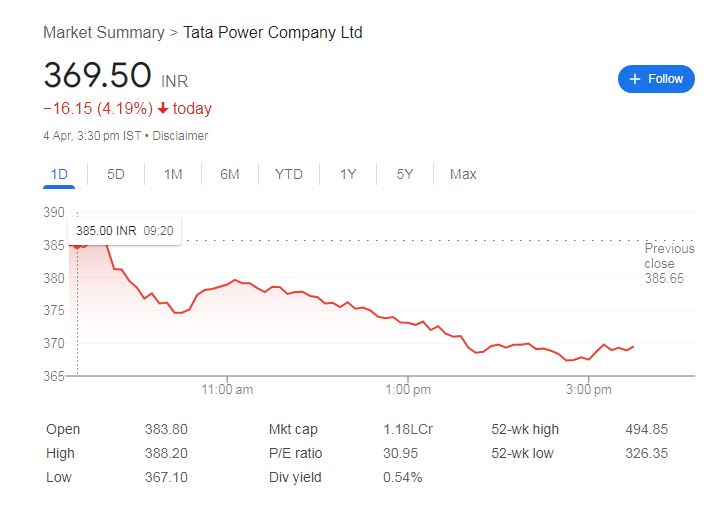Switch to the 5Y chart tab

[x=404, y=174]
